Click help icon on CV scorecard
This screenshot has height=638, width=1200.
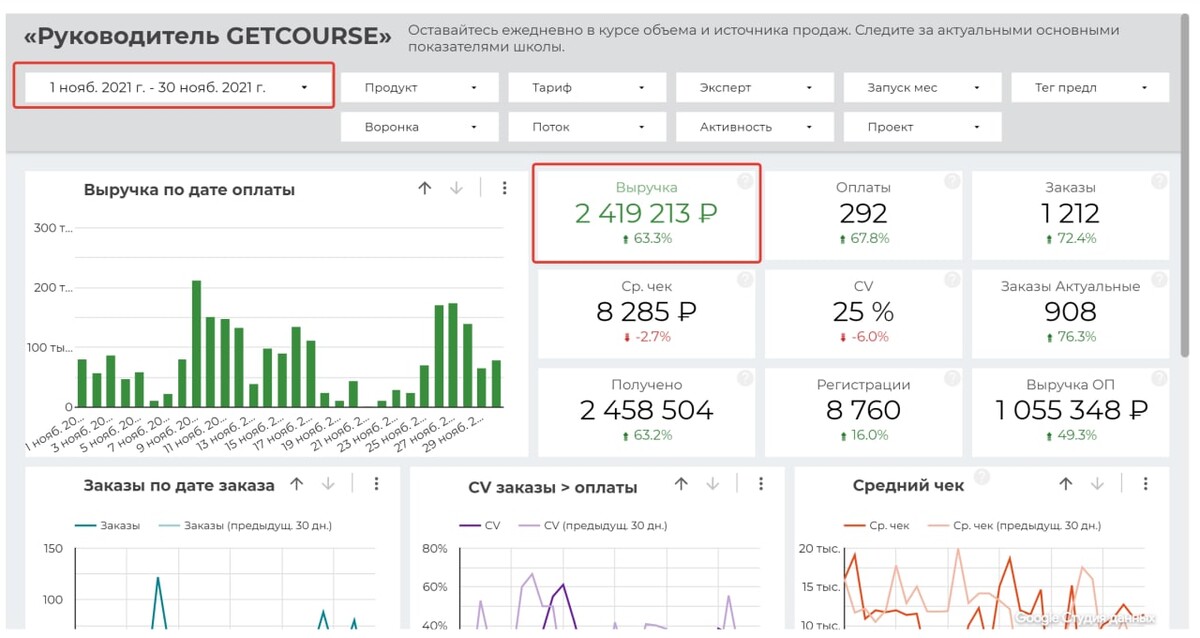tap(952, 280)
